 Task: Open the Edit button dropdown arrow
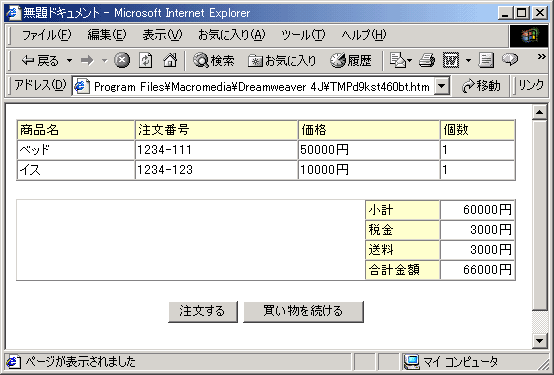click(468, 61)
